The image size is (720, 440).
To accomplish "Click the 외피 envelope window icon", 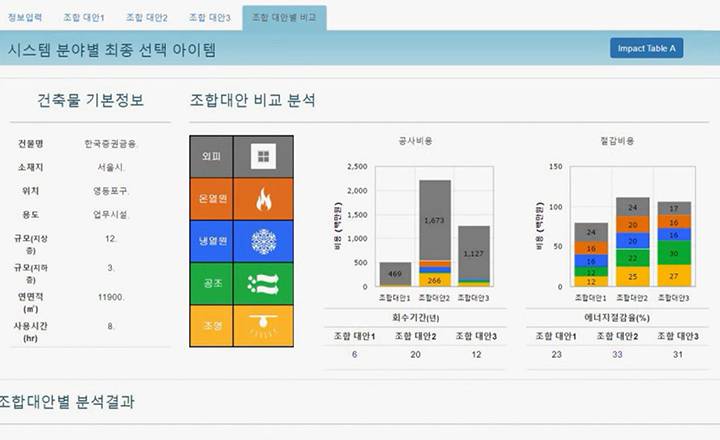I will [x=264, y=156].
